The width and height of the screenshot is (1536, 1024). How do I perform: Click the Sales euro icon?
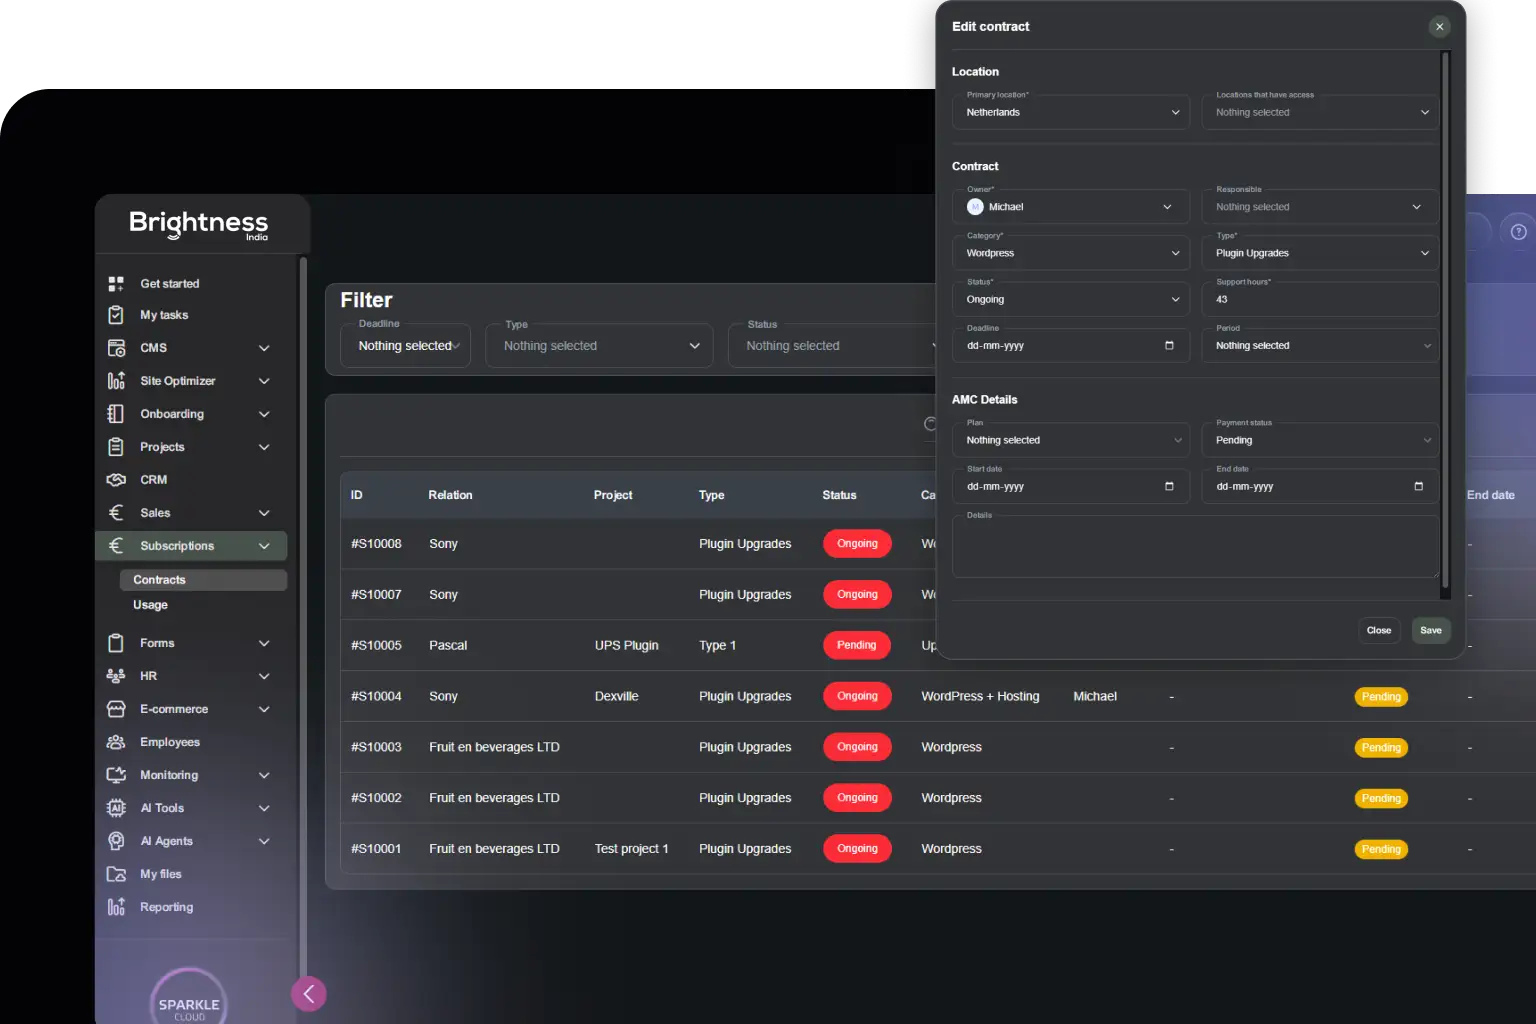coord(116,513)
